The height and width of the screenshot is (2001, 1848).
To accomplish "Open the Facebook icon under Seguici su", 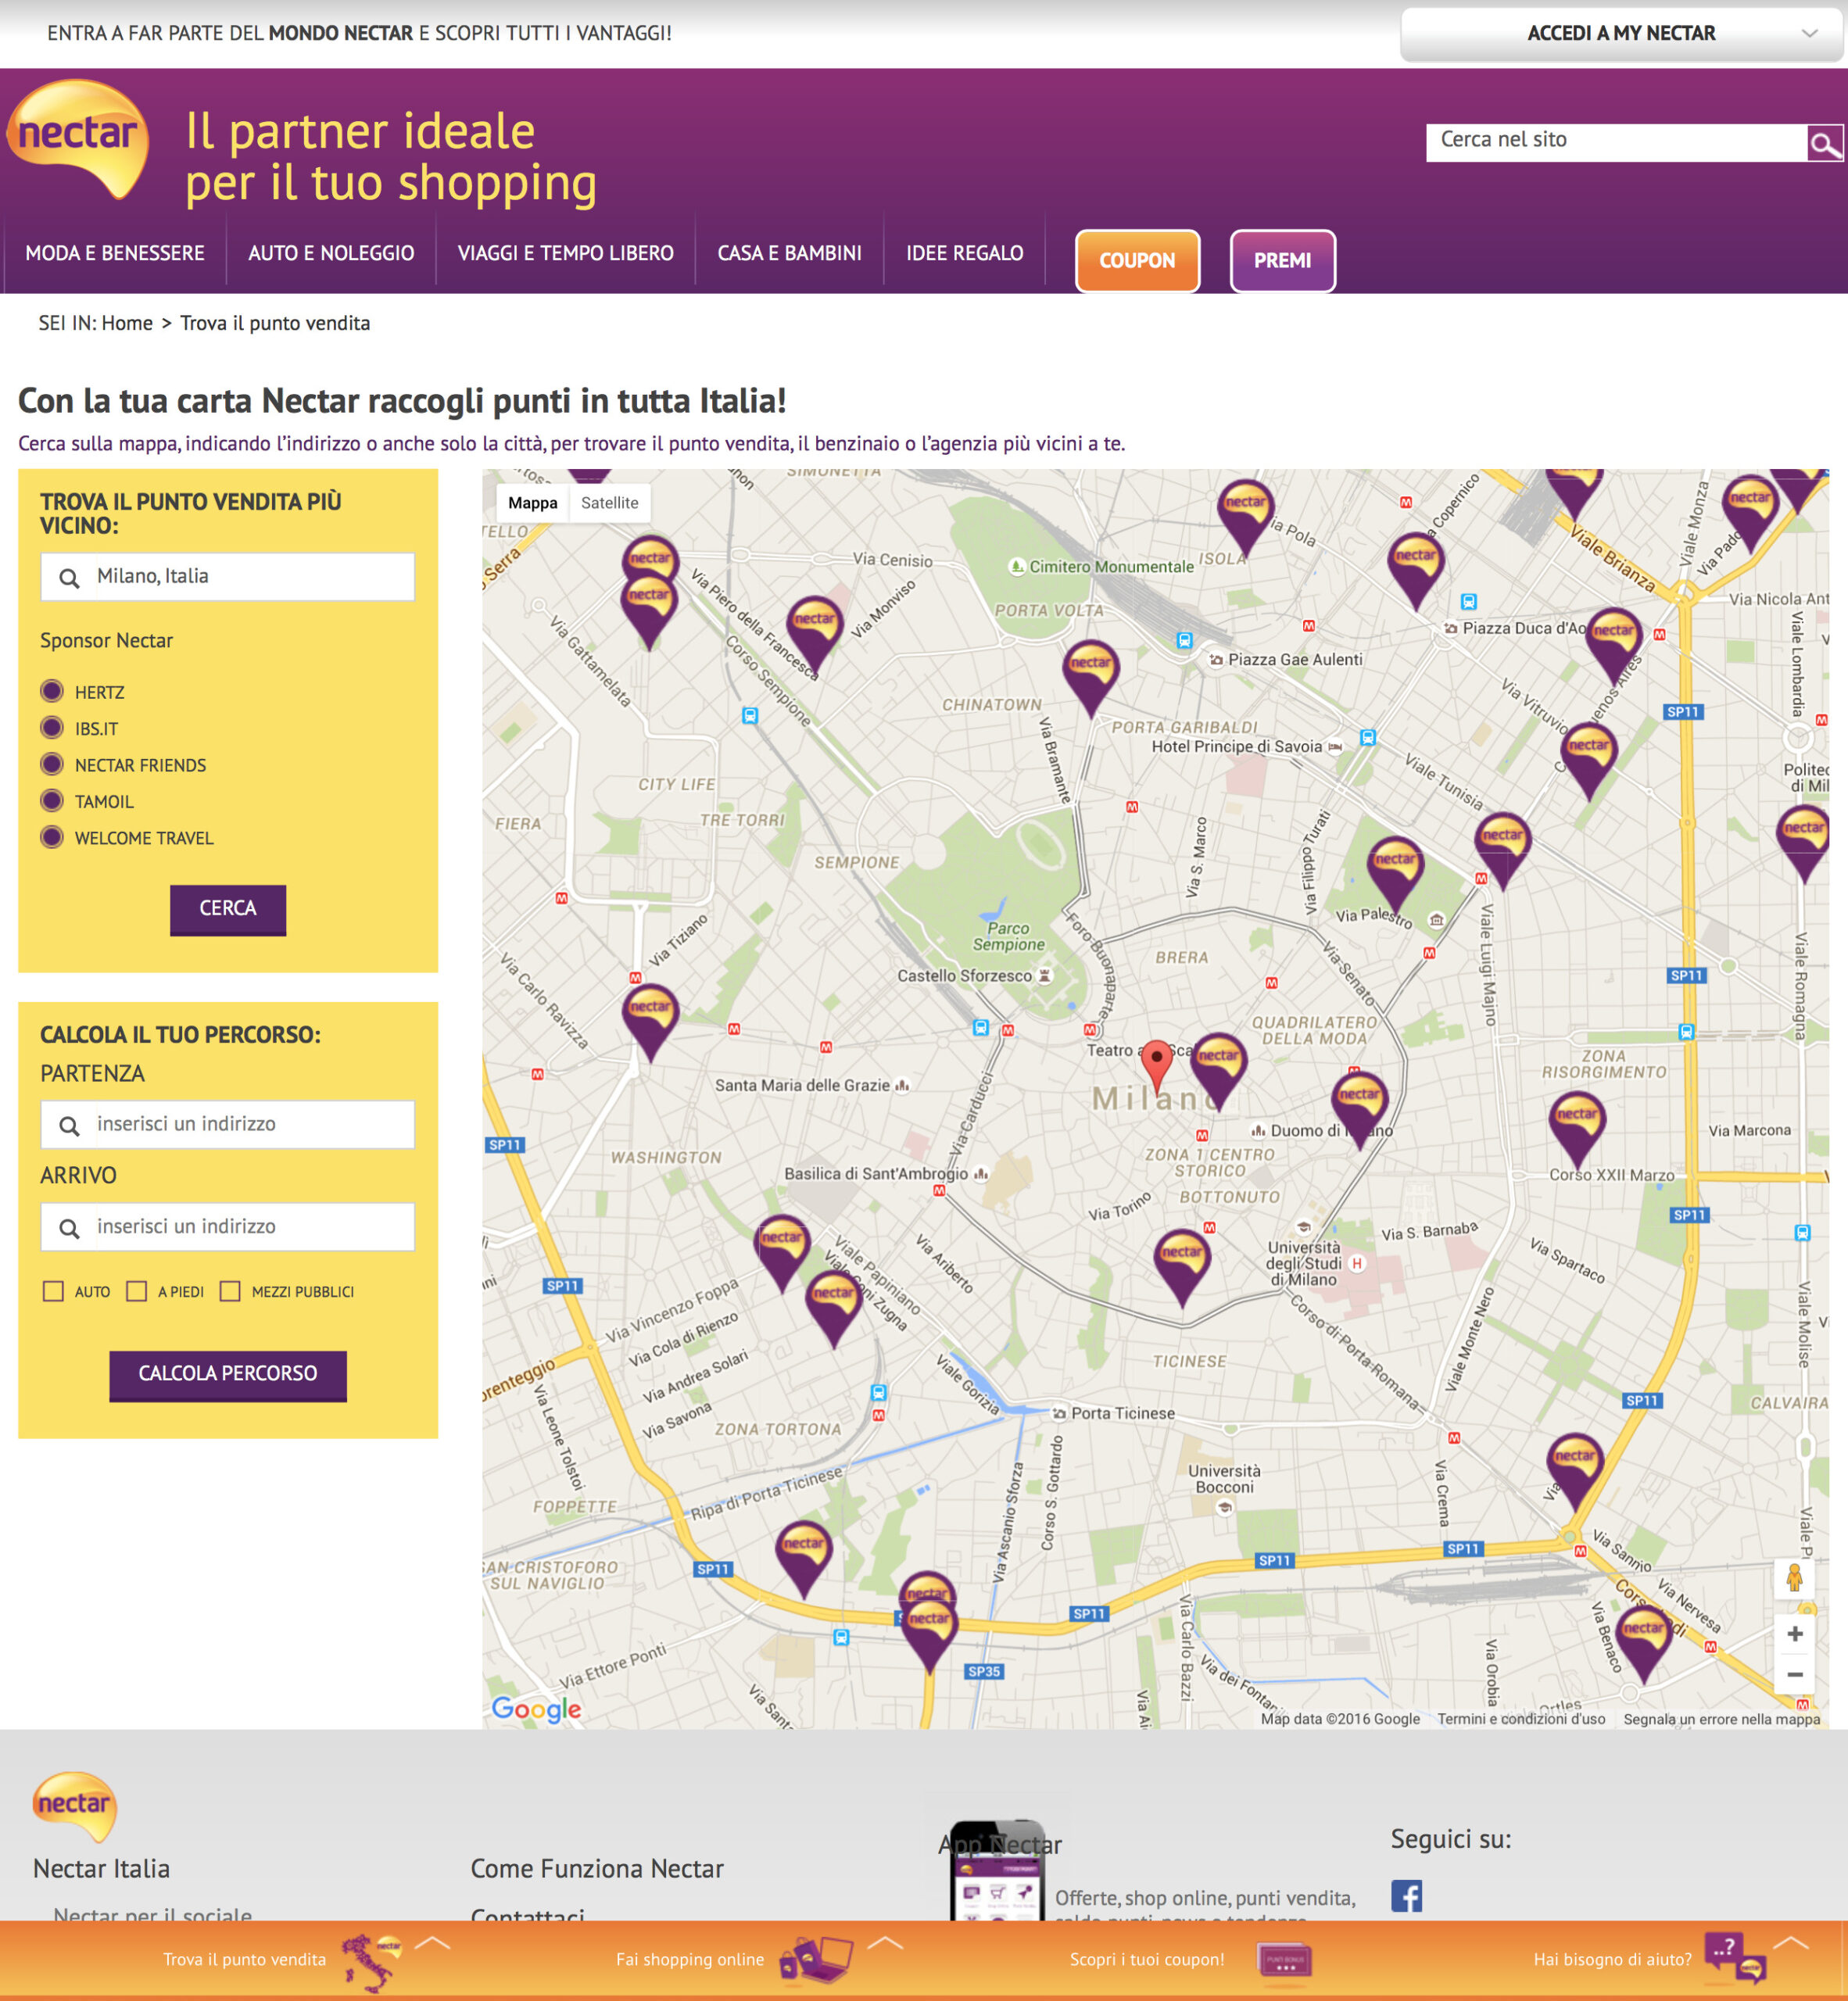I will [x=1406, y=1895].
